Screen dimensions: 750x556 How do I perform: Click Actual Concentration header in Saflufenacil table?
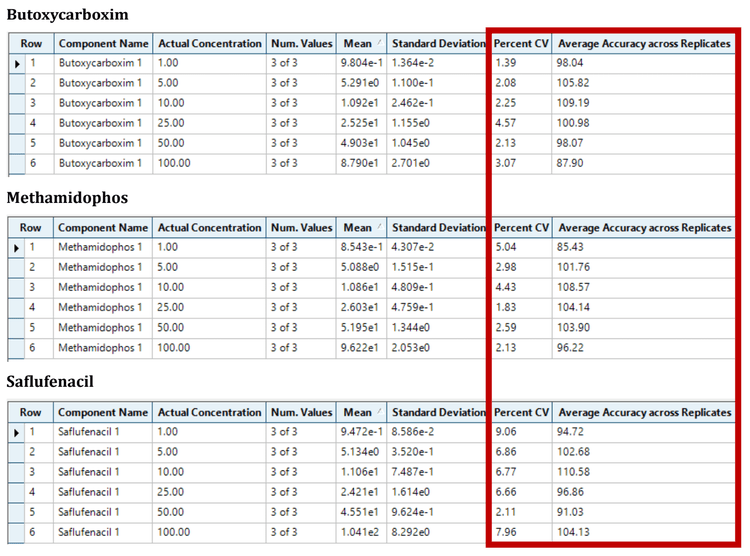coord(209,412)
